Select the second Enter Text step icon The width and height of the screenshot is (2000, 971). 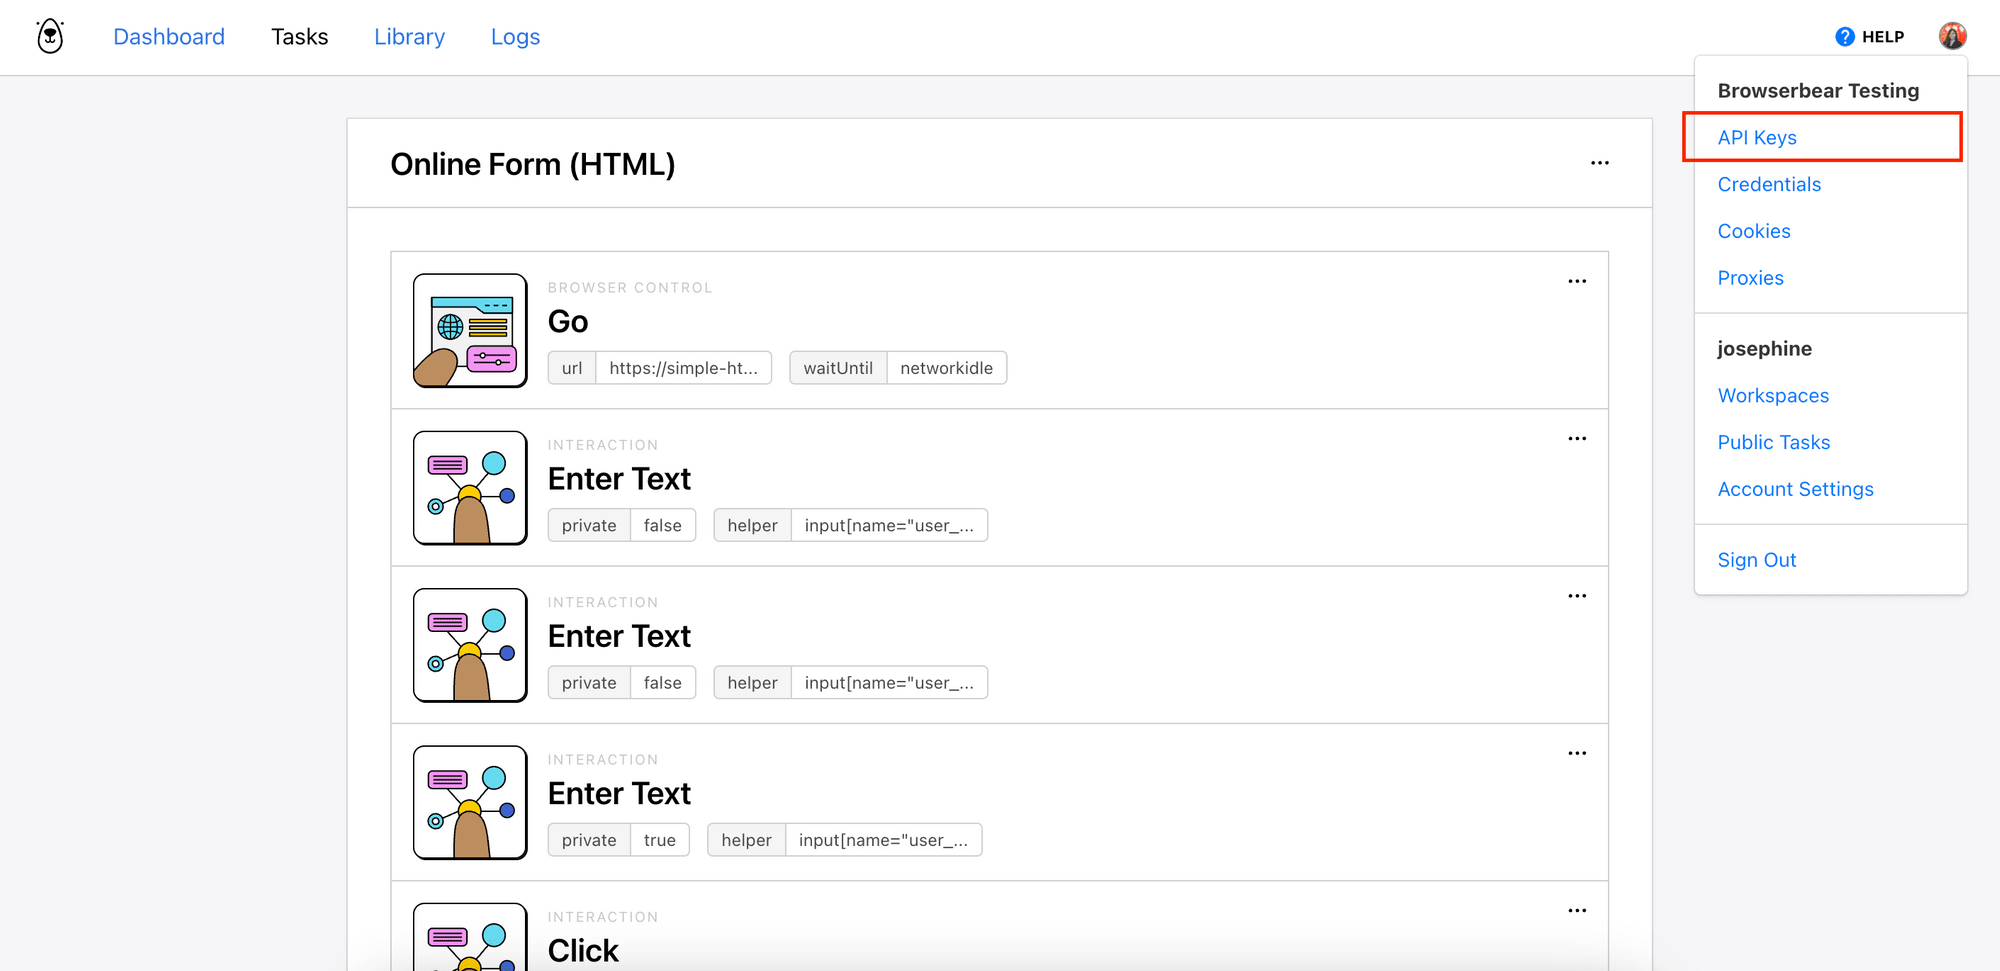(469, 645)
